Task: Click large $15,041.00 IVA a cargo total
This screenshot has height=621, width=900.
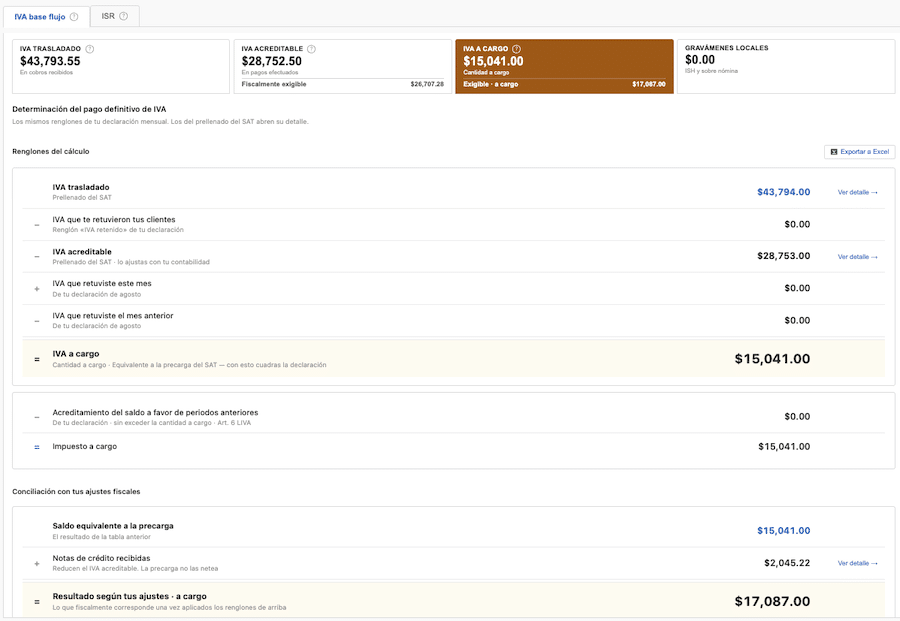Action: pos(772,359)
